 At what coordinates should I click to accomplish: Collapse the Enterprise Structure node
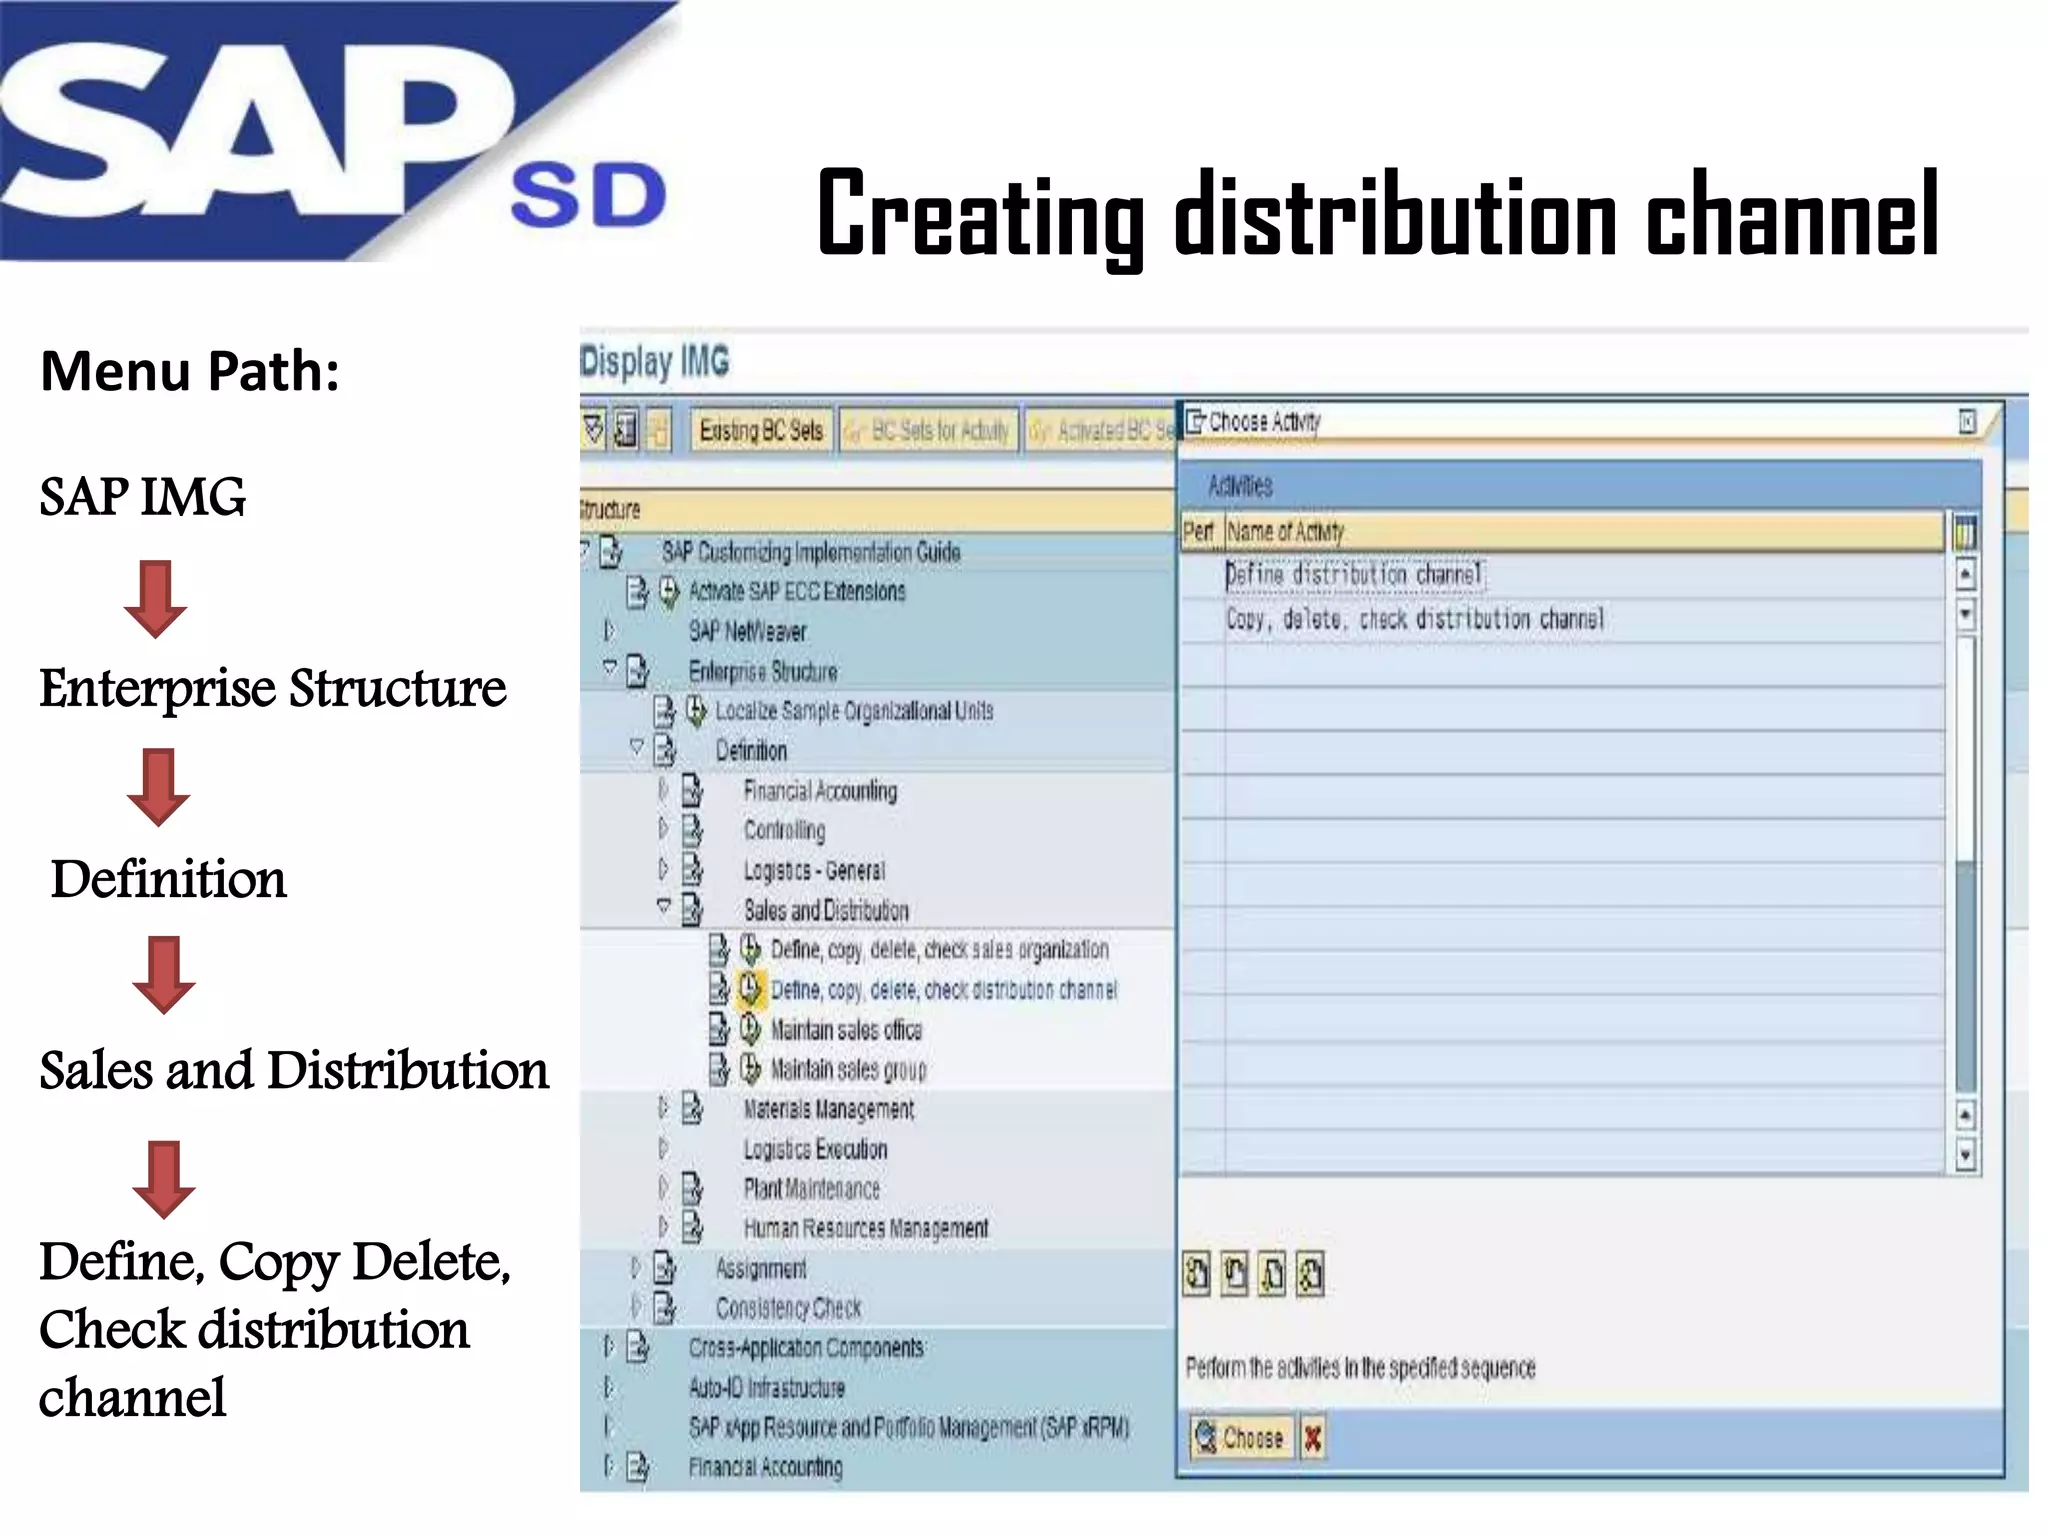tap(609, 667)
